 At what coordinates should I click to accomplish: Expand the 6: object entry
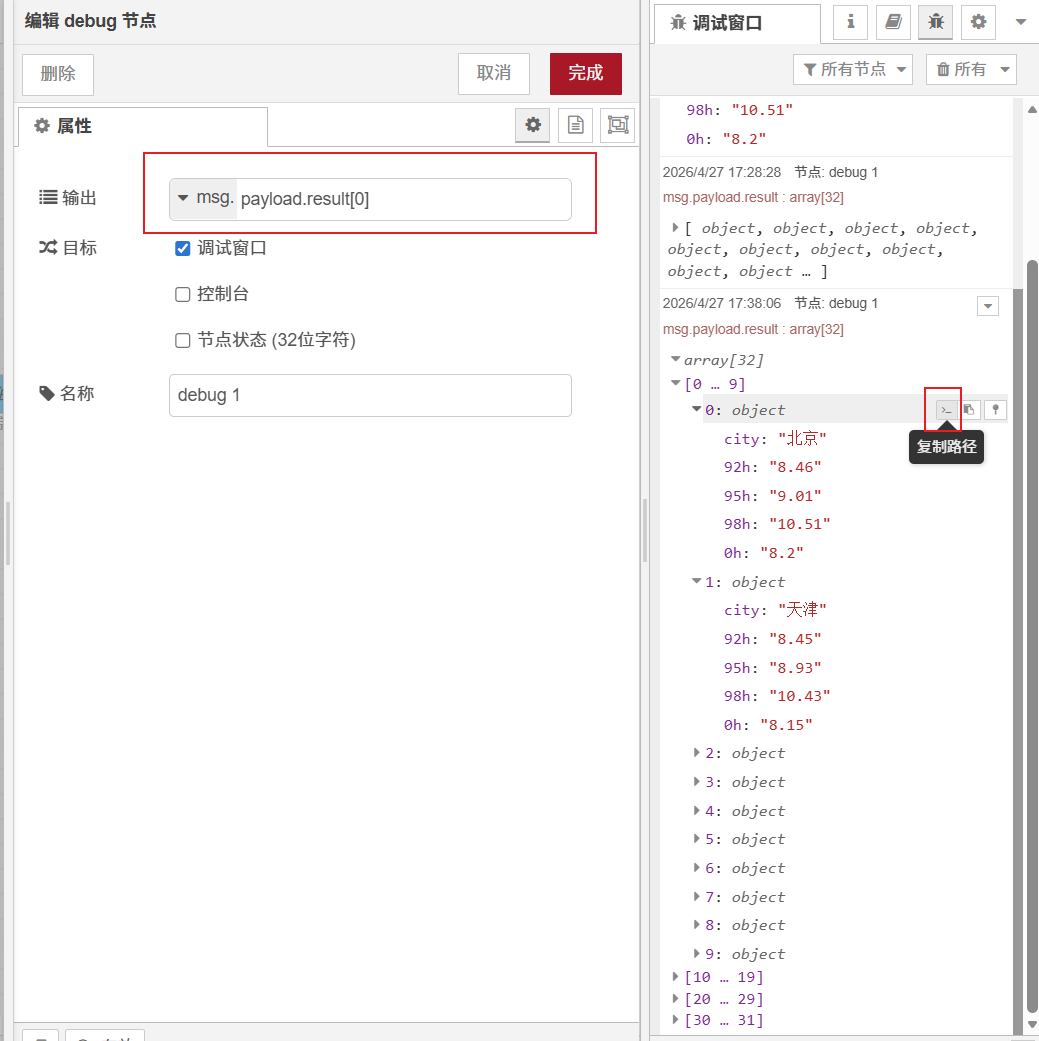pos(696,867)
